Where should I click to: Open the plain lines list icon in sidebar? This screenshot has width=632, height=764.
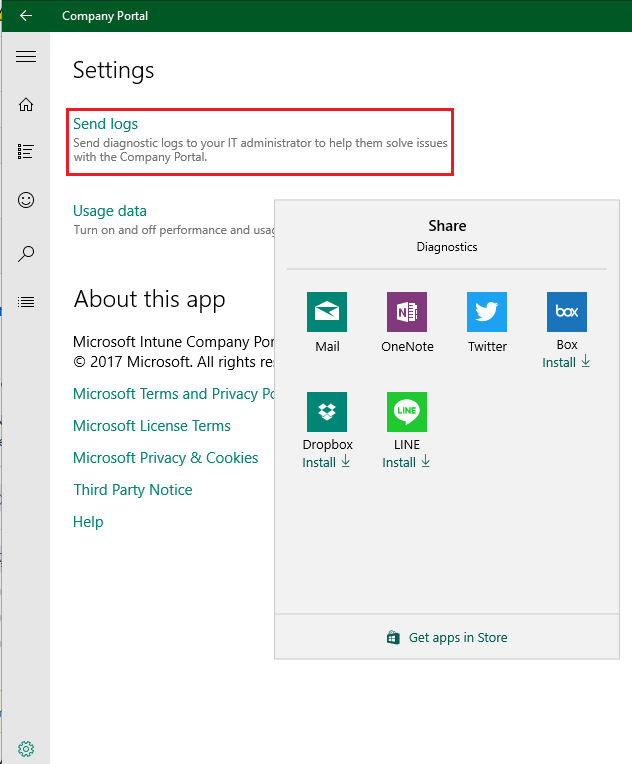point(26,302)
